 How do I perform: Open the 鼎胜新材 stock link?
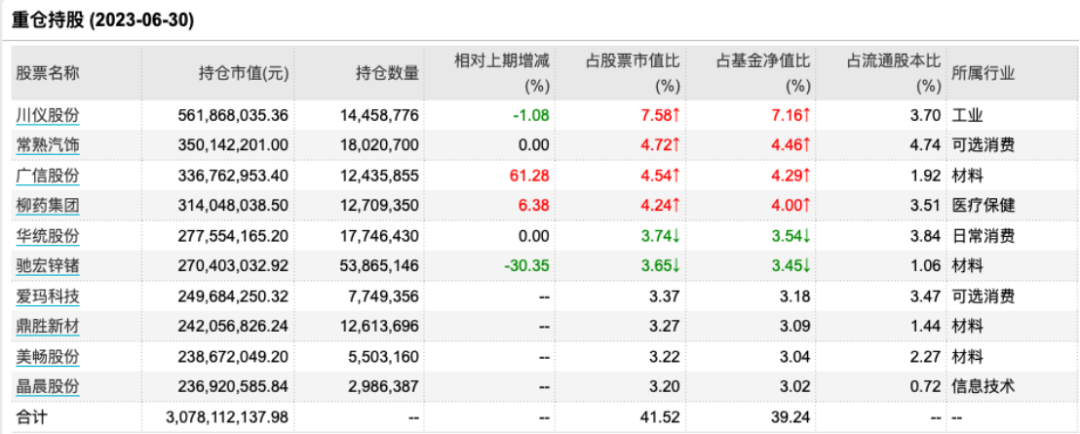pyautogui.click(x=48, y=327)
